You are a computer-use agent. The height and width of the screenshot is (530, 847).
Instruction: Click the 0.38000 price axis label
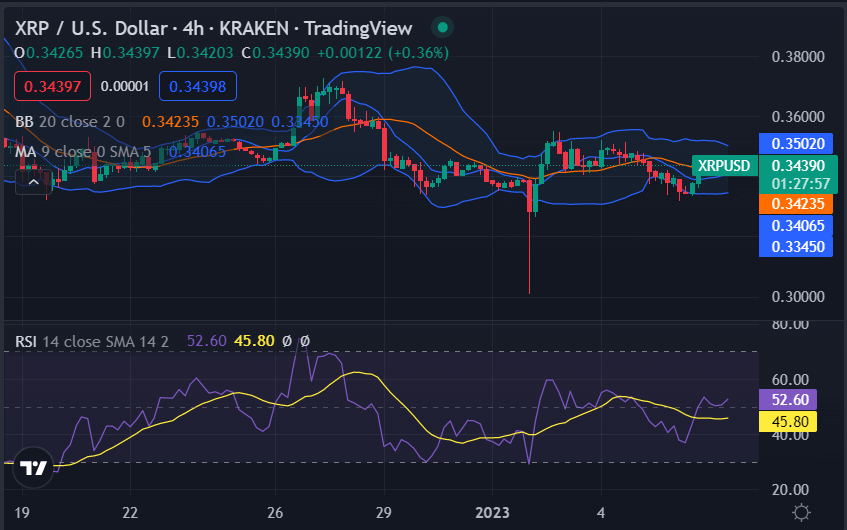798,57
